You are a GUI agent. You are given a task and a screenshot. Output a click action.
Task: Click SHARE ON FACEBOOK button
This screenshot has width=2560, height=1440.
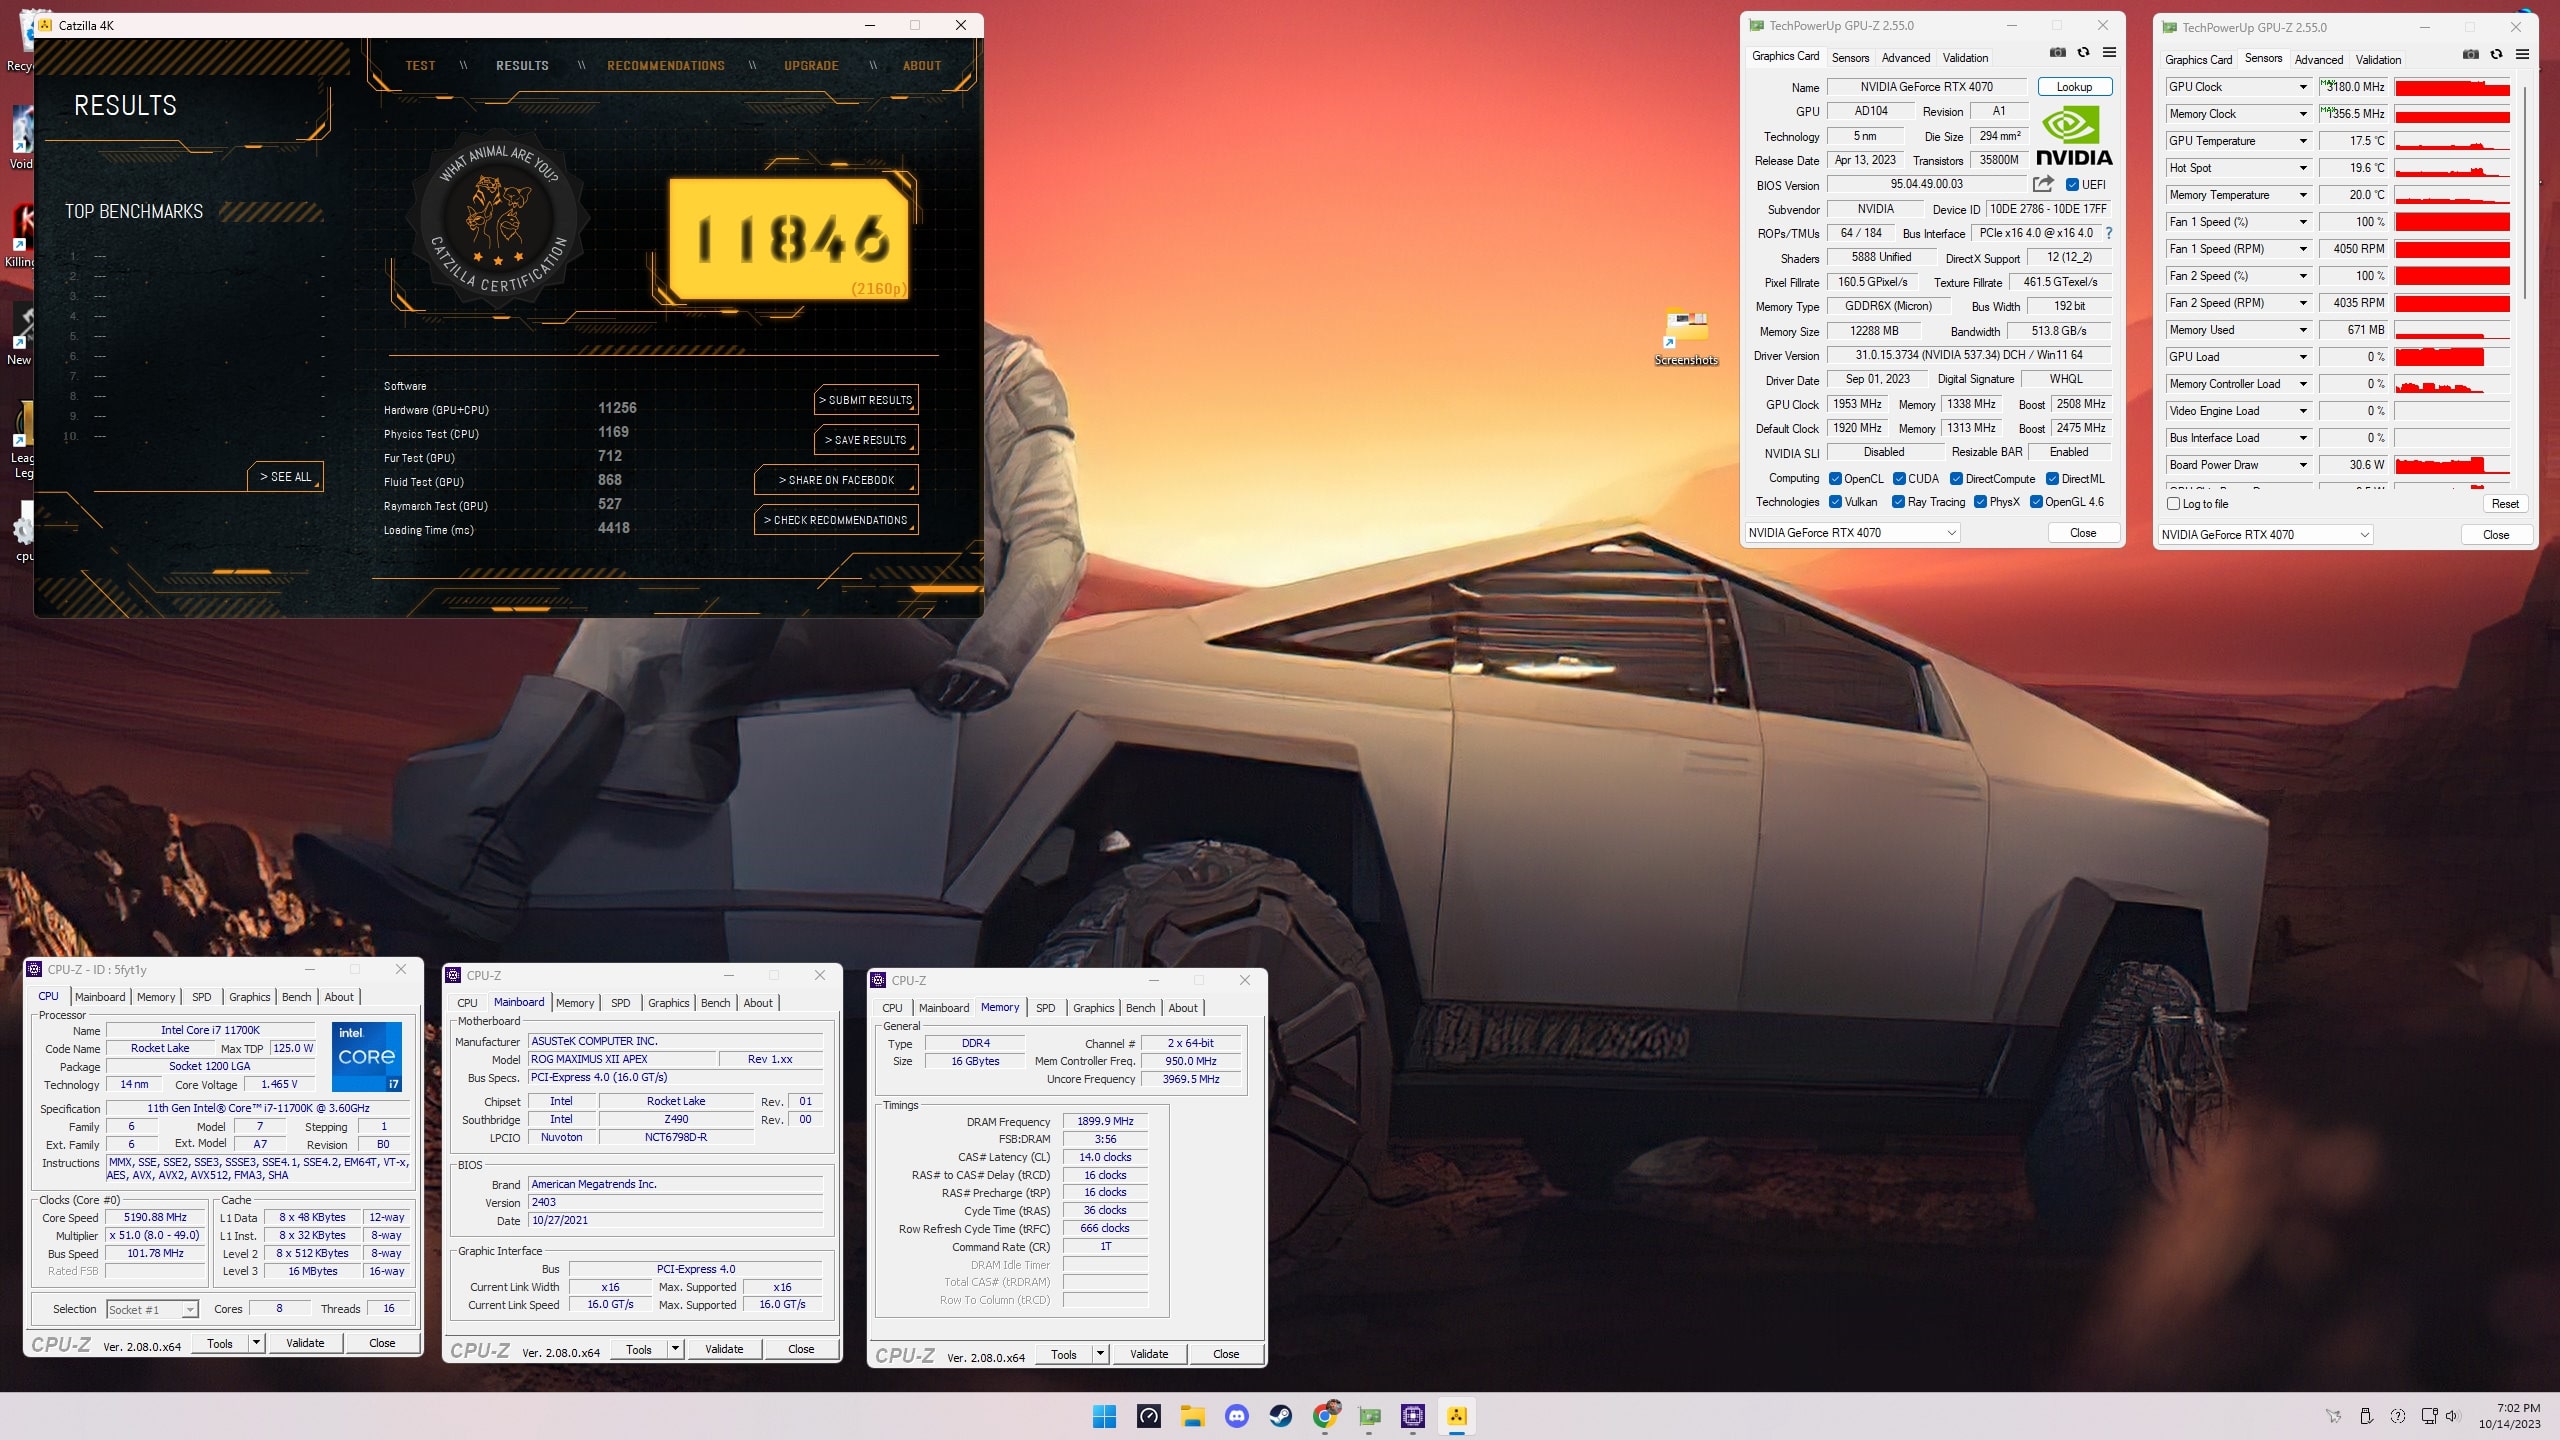(x=836, y=480)
